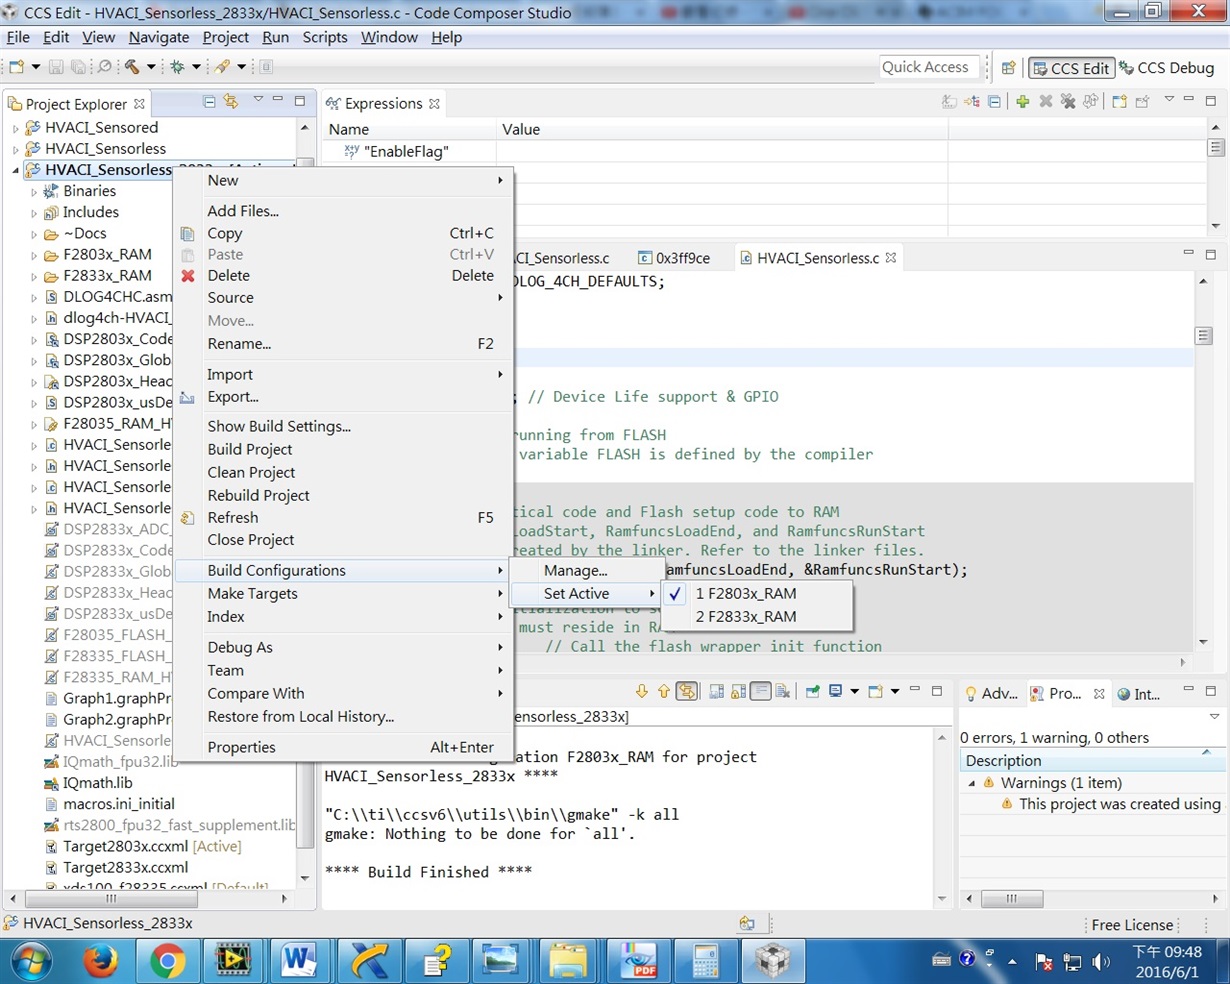The width and height of the screenshot is (1230, 984).
Task: Expand the ~Docs folder
Action: 33,234
